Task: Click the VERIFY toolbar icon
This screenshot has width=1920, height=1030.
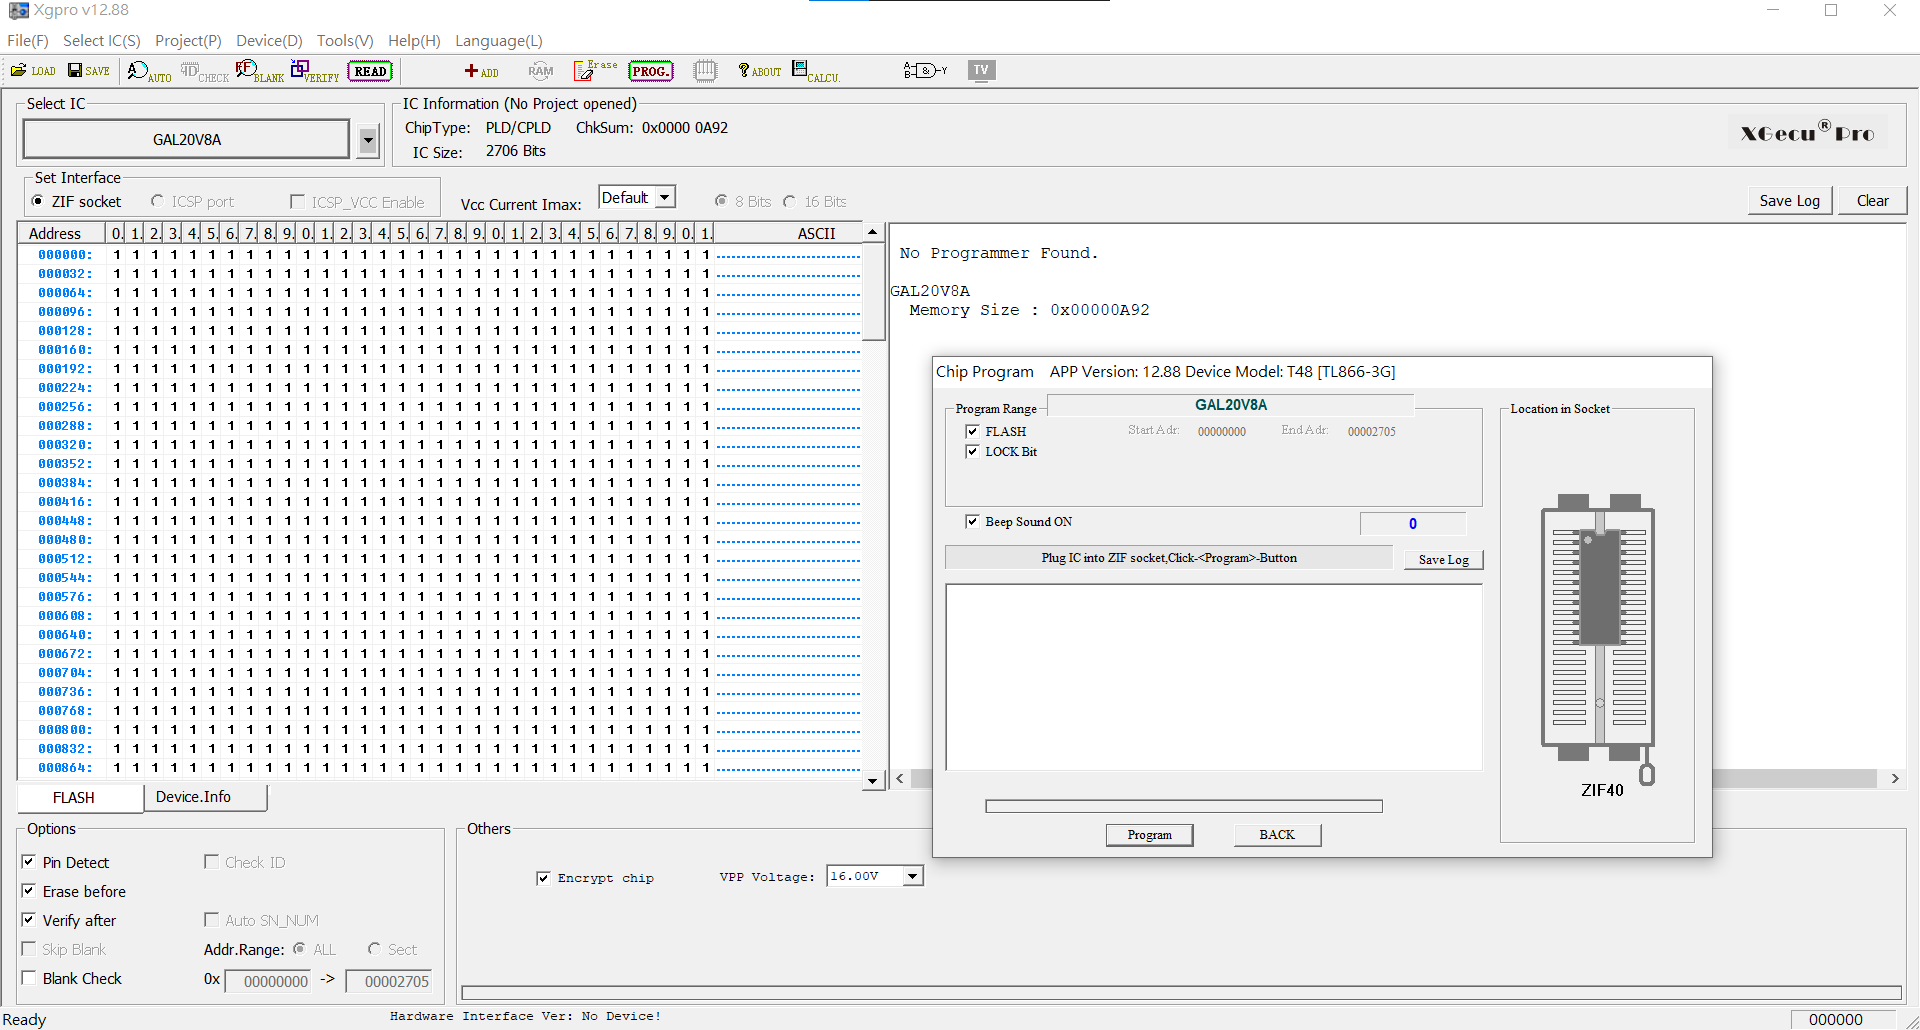Action: pyautogui.click(x=315, y=71)
